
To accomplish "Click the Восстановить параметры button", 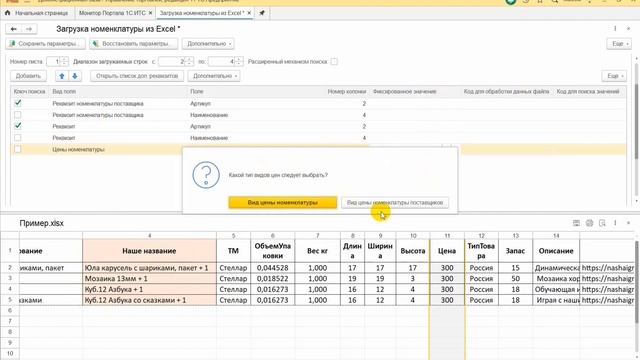I will (133, 44).
